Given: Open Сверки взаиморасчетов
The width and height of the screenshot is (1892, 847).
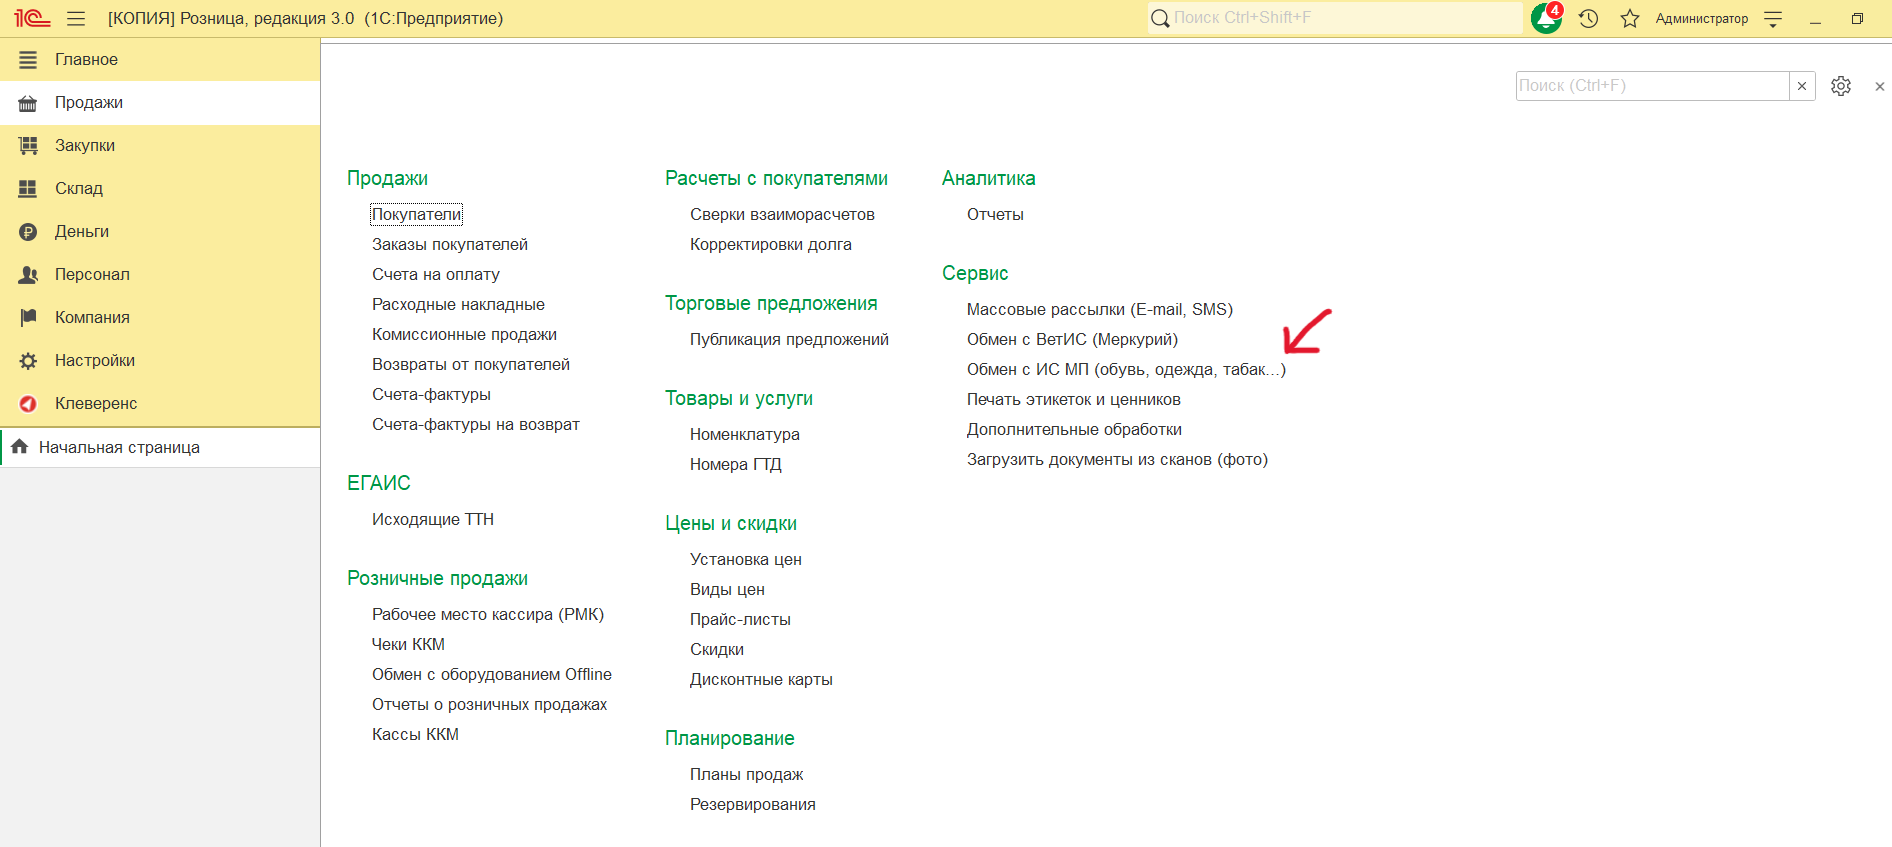Looking at the screenshot, I should point(782,214).
